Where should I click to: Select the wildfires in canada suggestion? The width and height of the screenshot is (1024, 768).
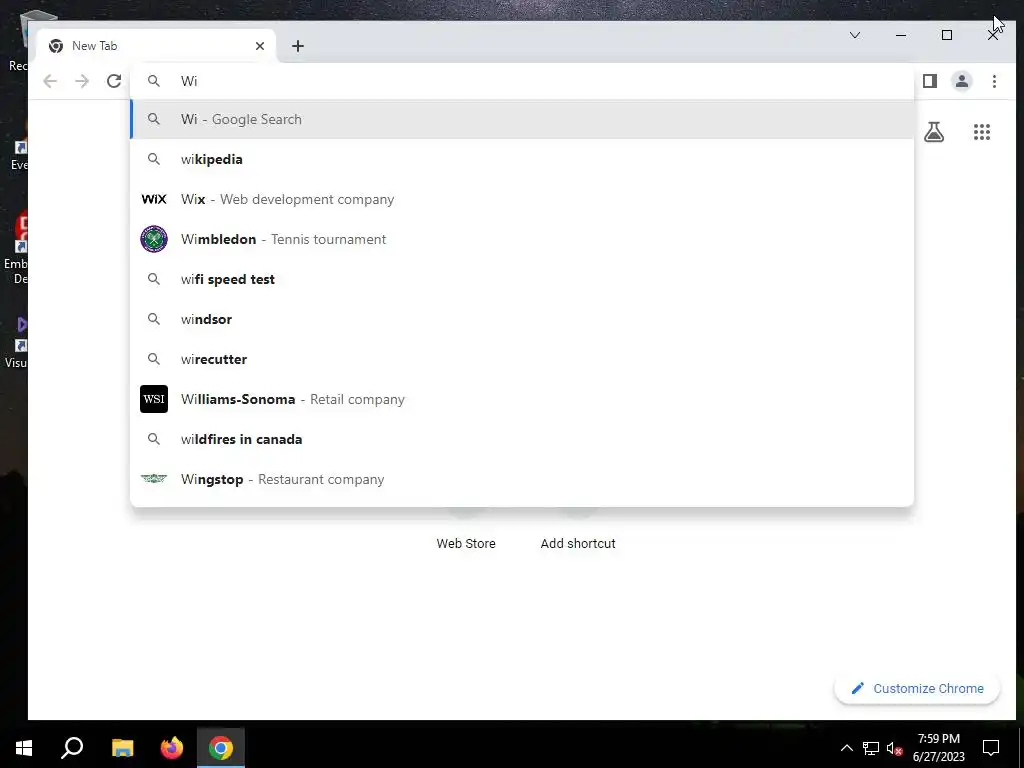[x=522, y=439]
